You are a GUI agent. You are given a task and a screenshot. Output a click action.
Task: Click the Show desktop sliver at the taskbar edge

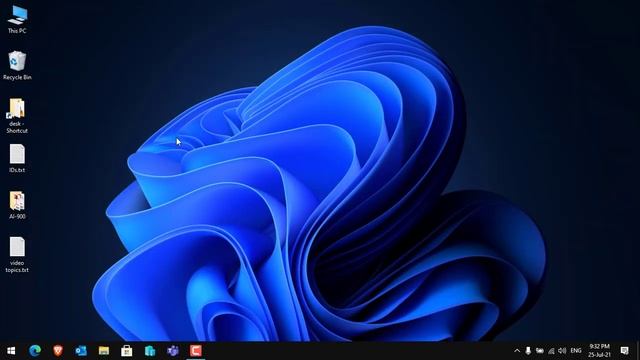(638, 351)
